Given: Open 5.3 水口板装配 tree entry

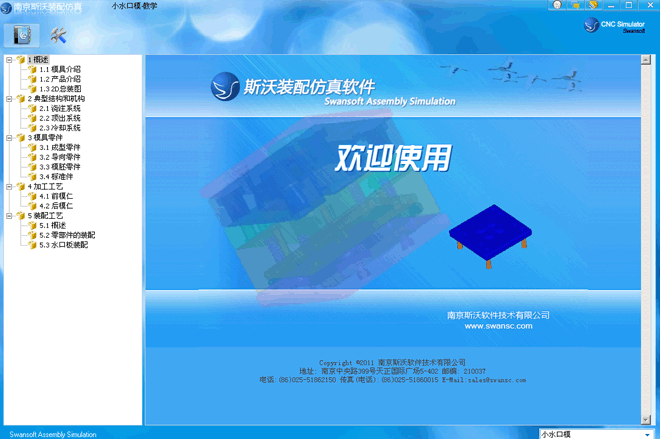Looking at the screenshot, I should point(63,245).
